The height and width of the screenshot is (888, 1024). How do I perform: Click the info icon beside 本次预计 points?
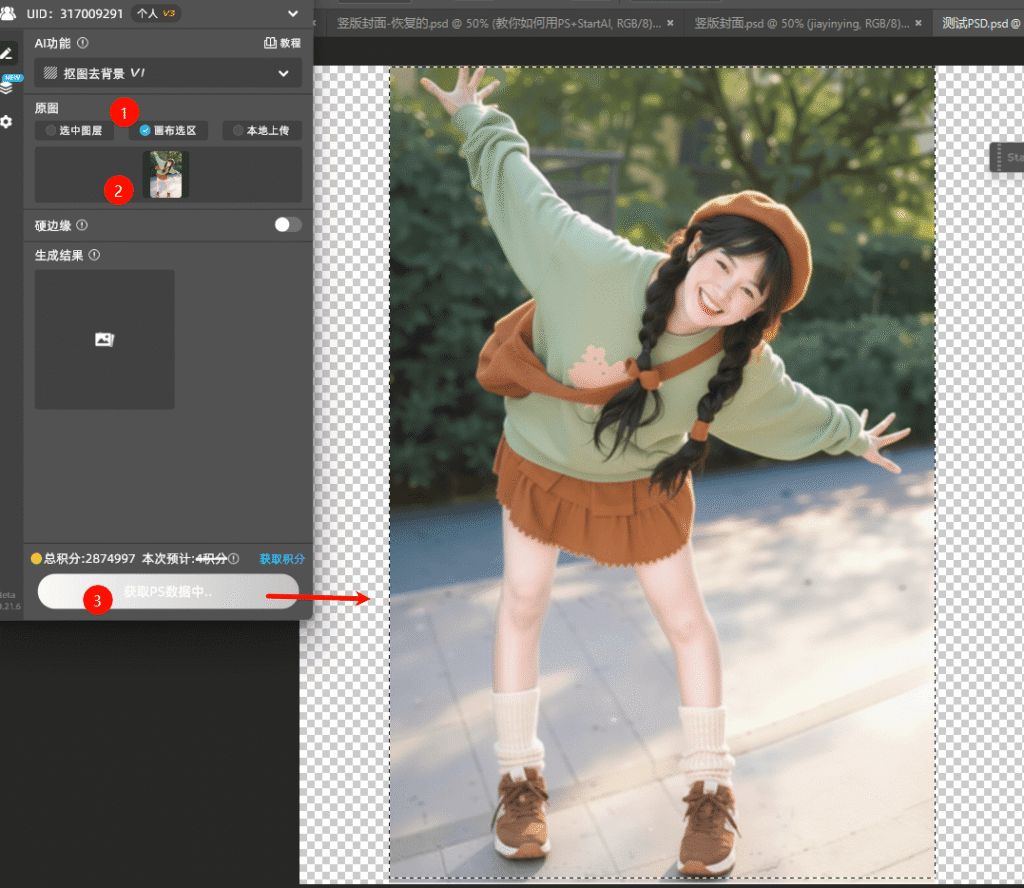[x=234, y=559]
